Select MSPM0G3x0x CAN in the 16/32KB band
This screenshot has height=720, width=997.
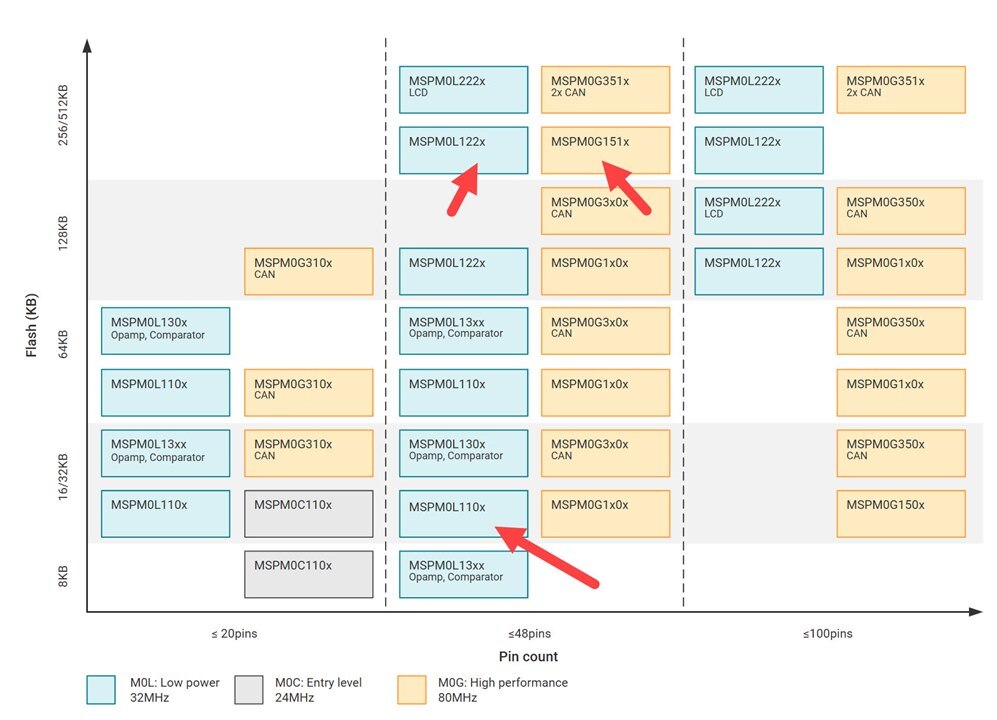pyautogui.click(x=605, y=453)
